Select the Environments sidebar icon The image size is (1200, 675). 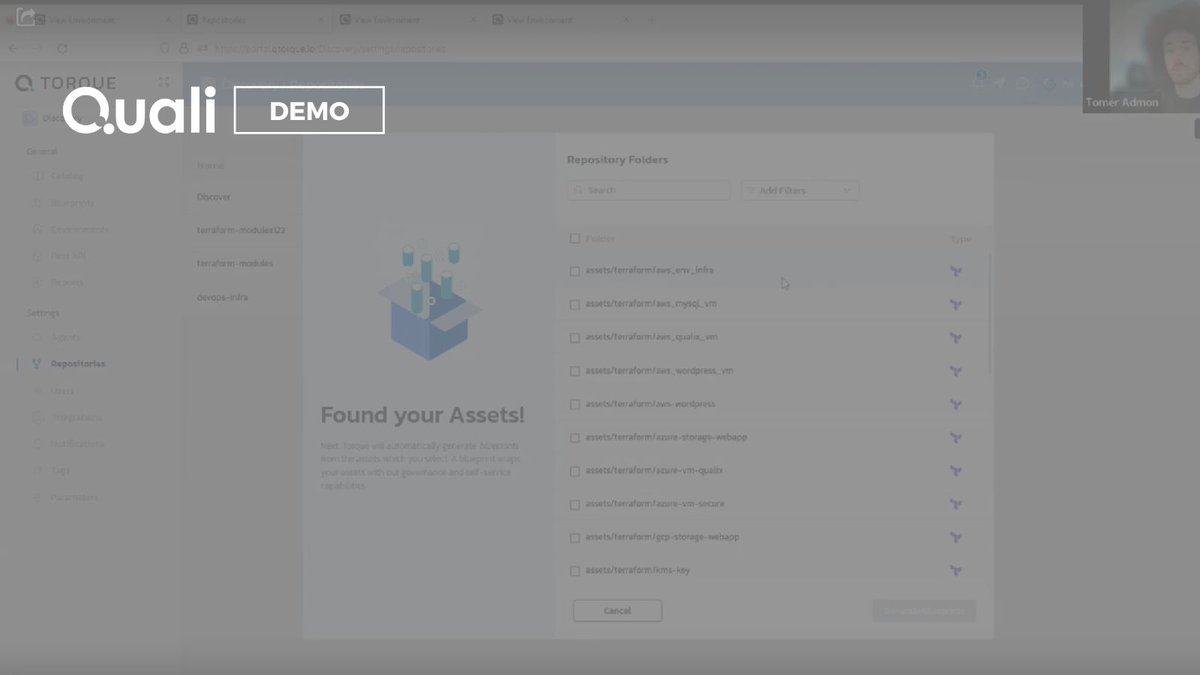38,229
